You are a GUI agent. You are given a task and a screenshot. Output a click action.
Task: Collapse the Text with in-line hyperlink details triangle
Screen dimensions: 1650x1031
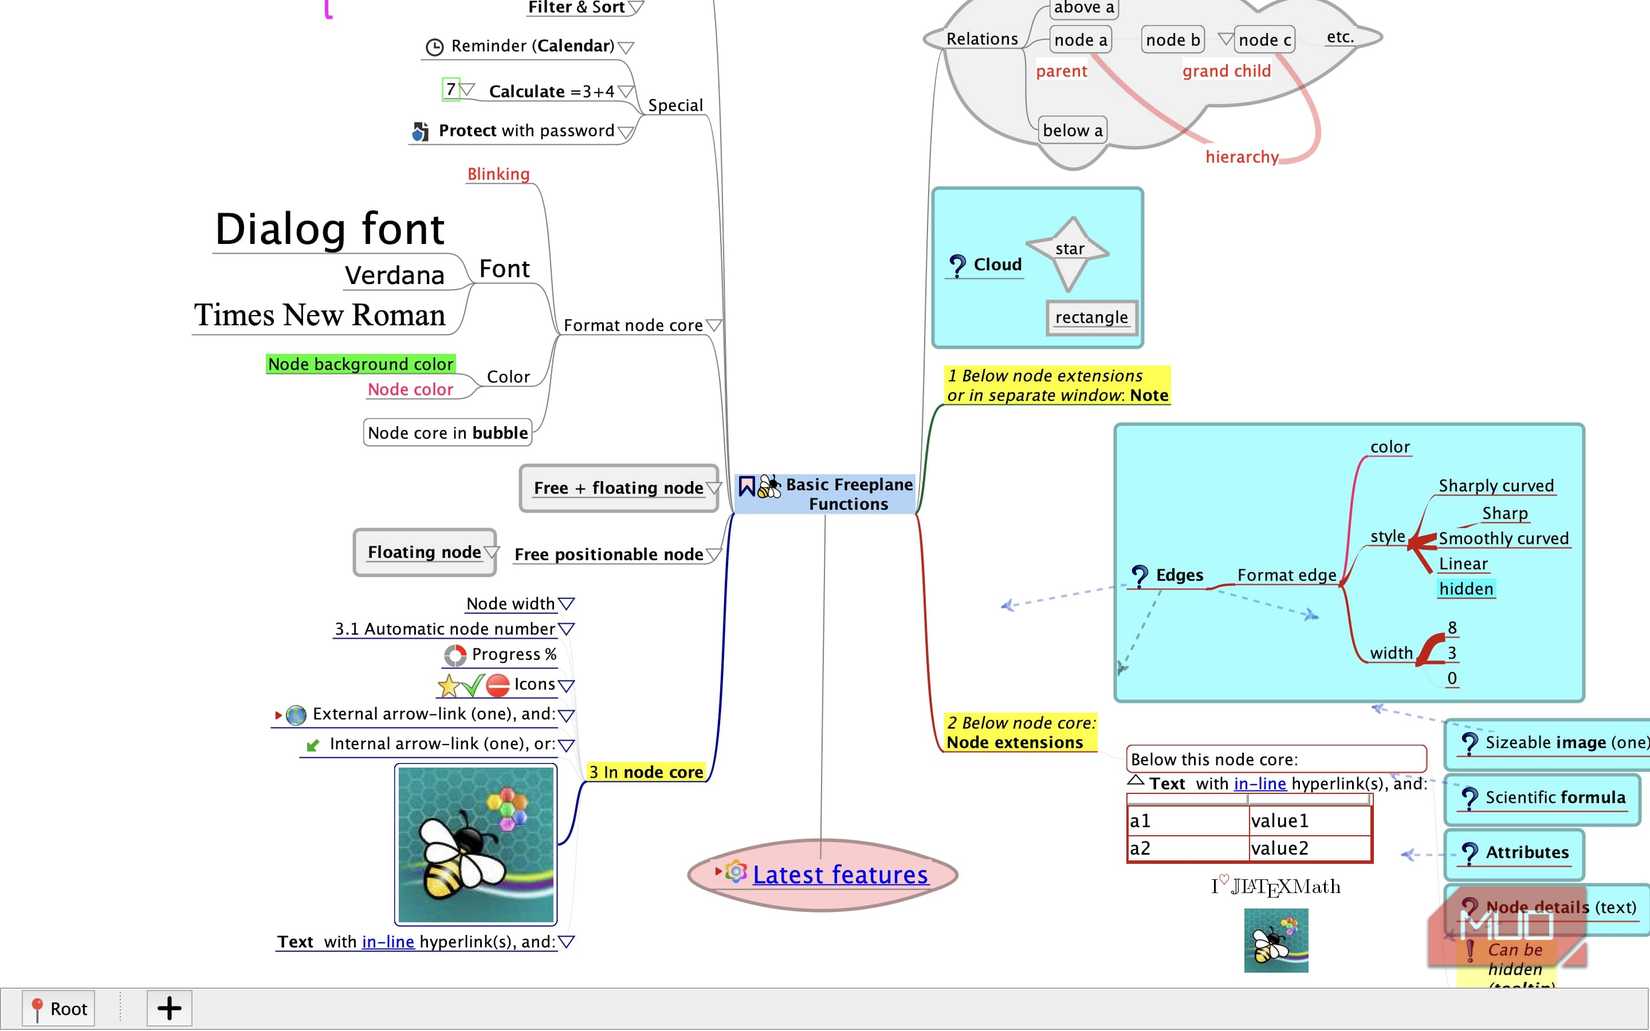click(1136, 780)
